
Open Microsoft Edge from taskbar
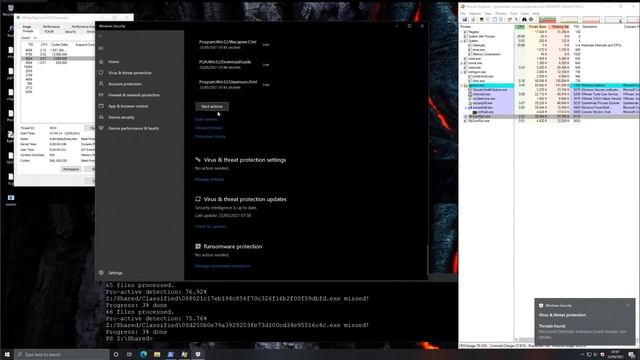[x=143, y=354]
